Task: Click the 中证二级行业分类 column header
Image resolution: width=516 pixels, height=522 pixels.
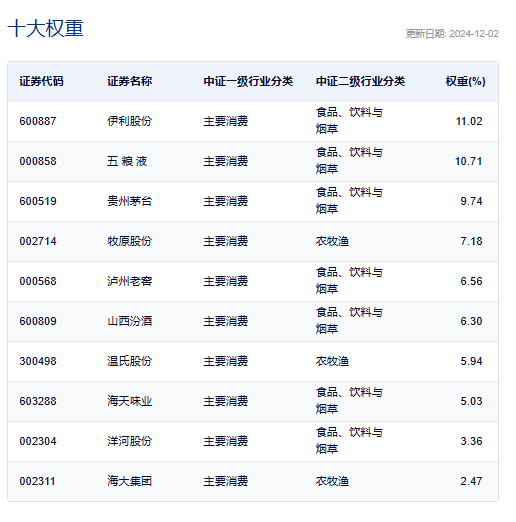Action: (360, 81)
